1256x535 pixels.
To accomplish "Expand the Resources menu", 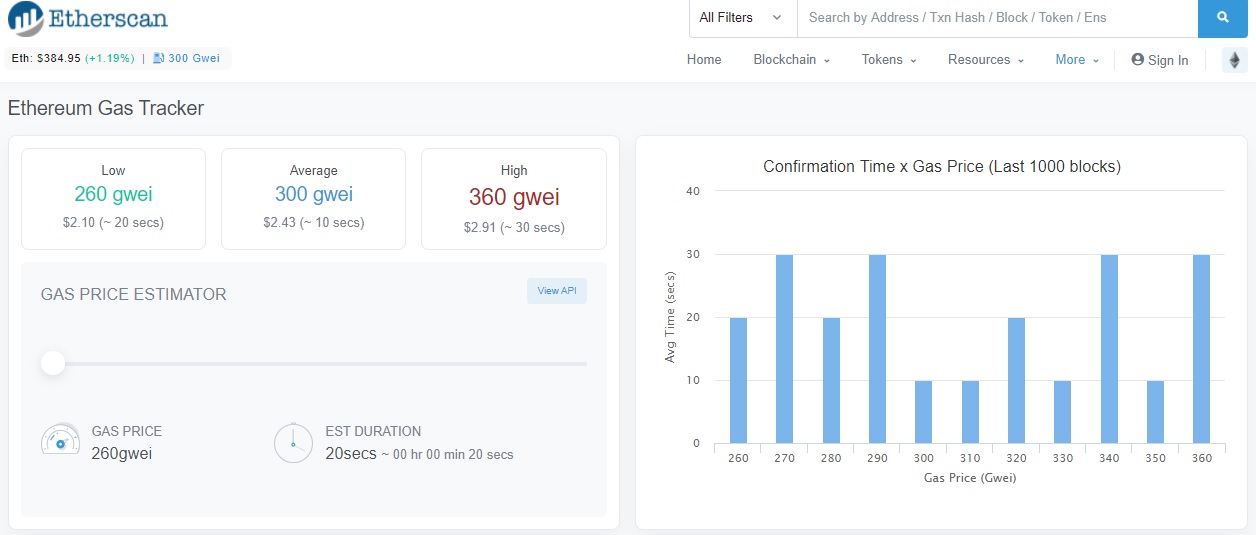I will click(986, 60).
